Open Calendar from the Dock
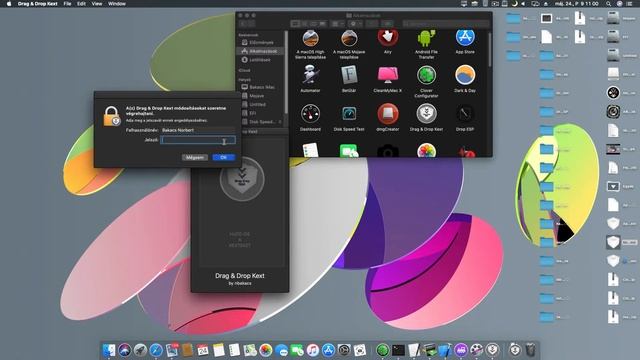This screenshot has width=640, height=360. (x=203, y=350)
